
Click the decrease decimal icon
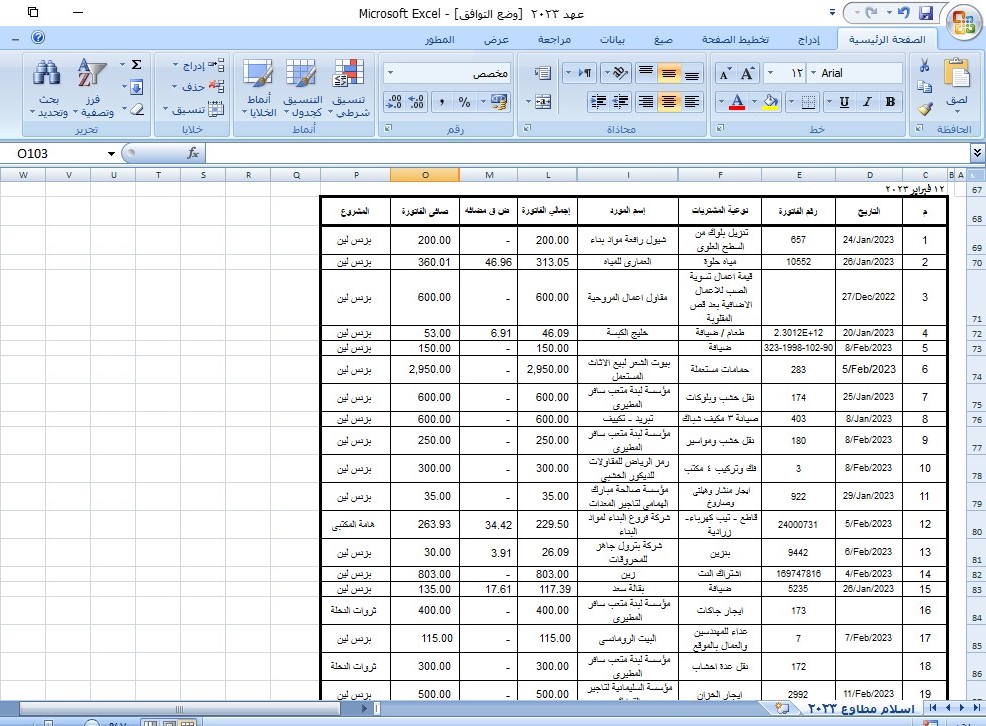click(394, 102)
